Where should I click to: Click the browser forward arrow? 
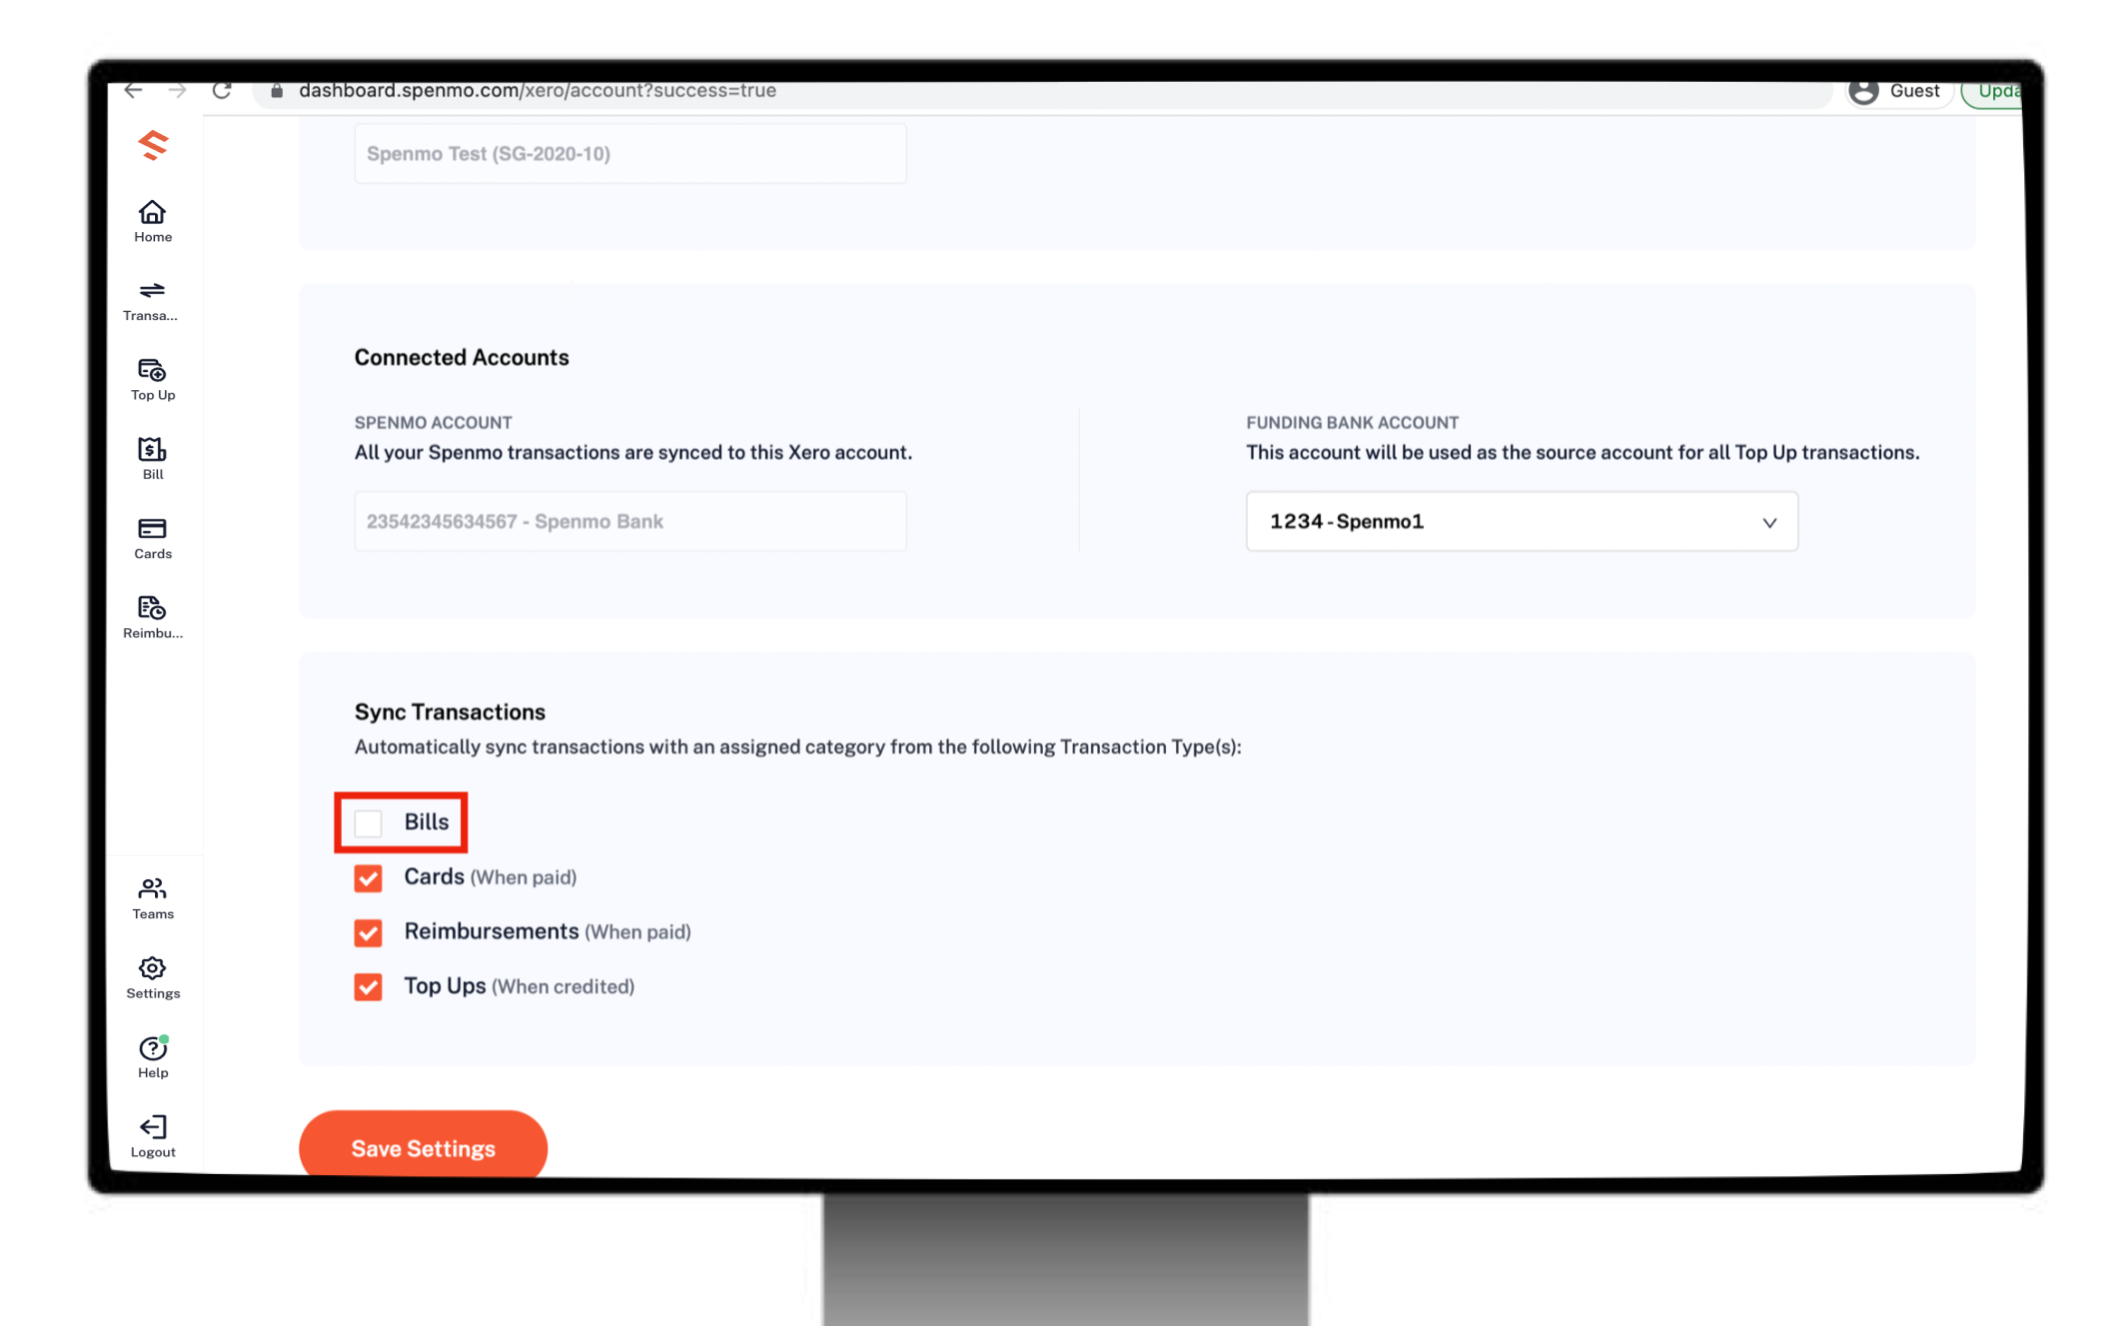coord(177,90)
